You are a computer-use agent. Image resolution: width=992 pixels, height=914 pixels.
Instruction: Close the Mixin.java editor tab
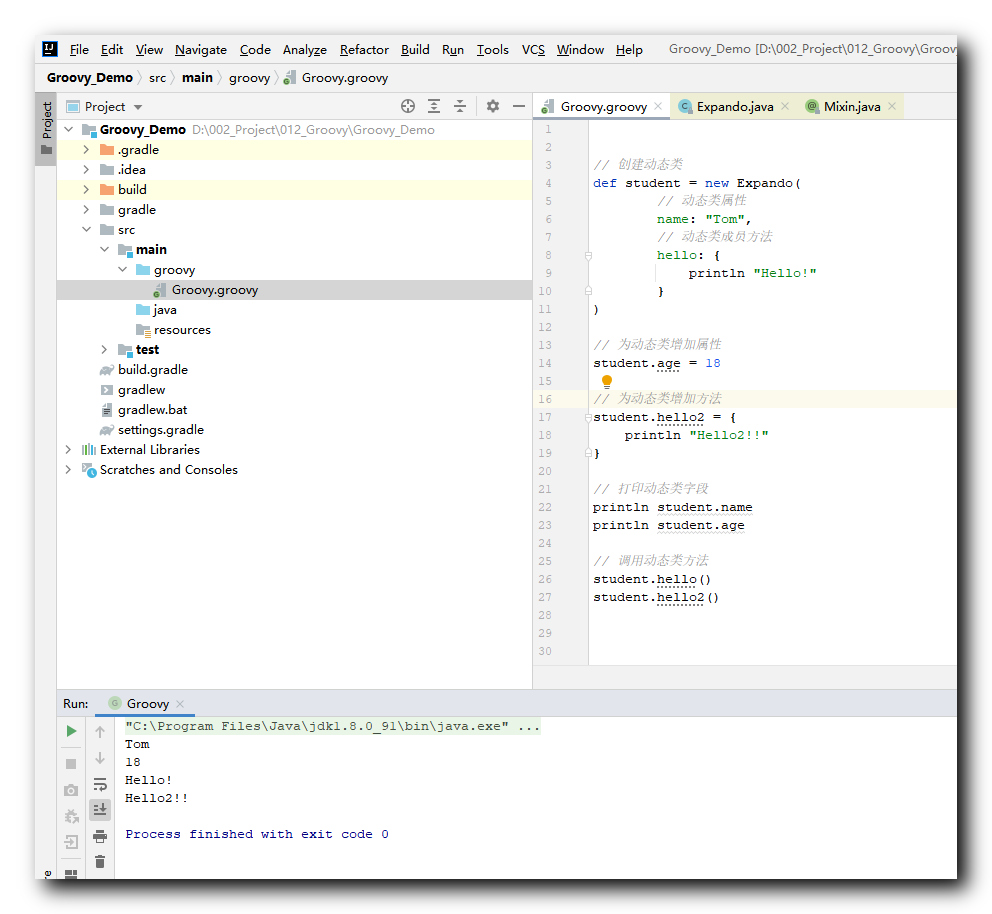click(x=892, y=106)
